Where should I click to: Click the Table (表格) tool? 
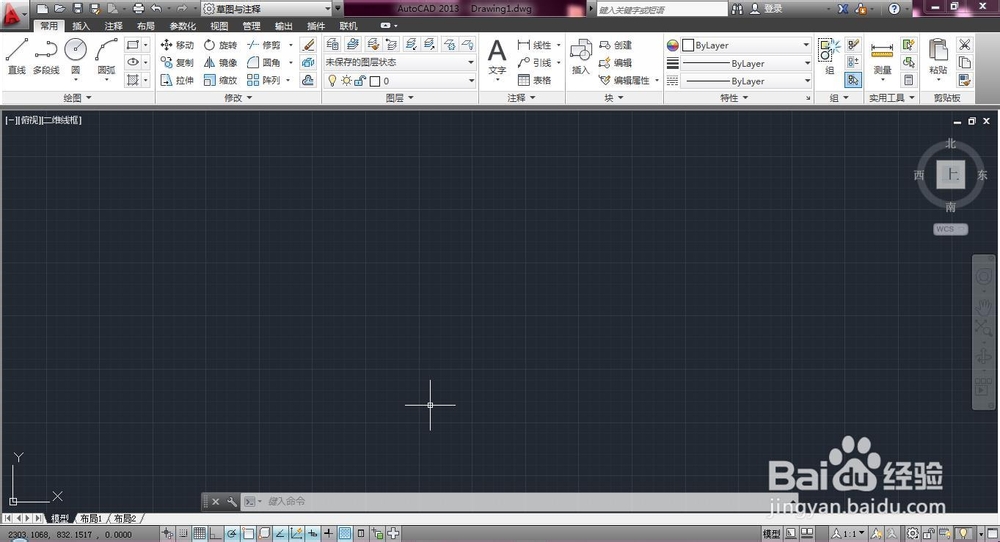tap(534, 80)
